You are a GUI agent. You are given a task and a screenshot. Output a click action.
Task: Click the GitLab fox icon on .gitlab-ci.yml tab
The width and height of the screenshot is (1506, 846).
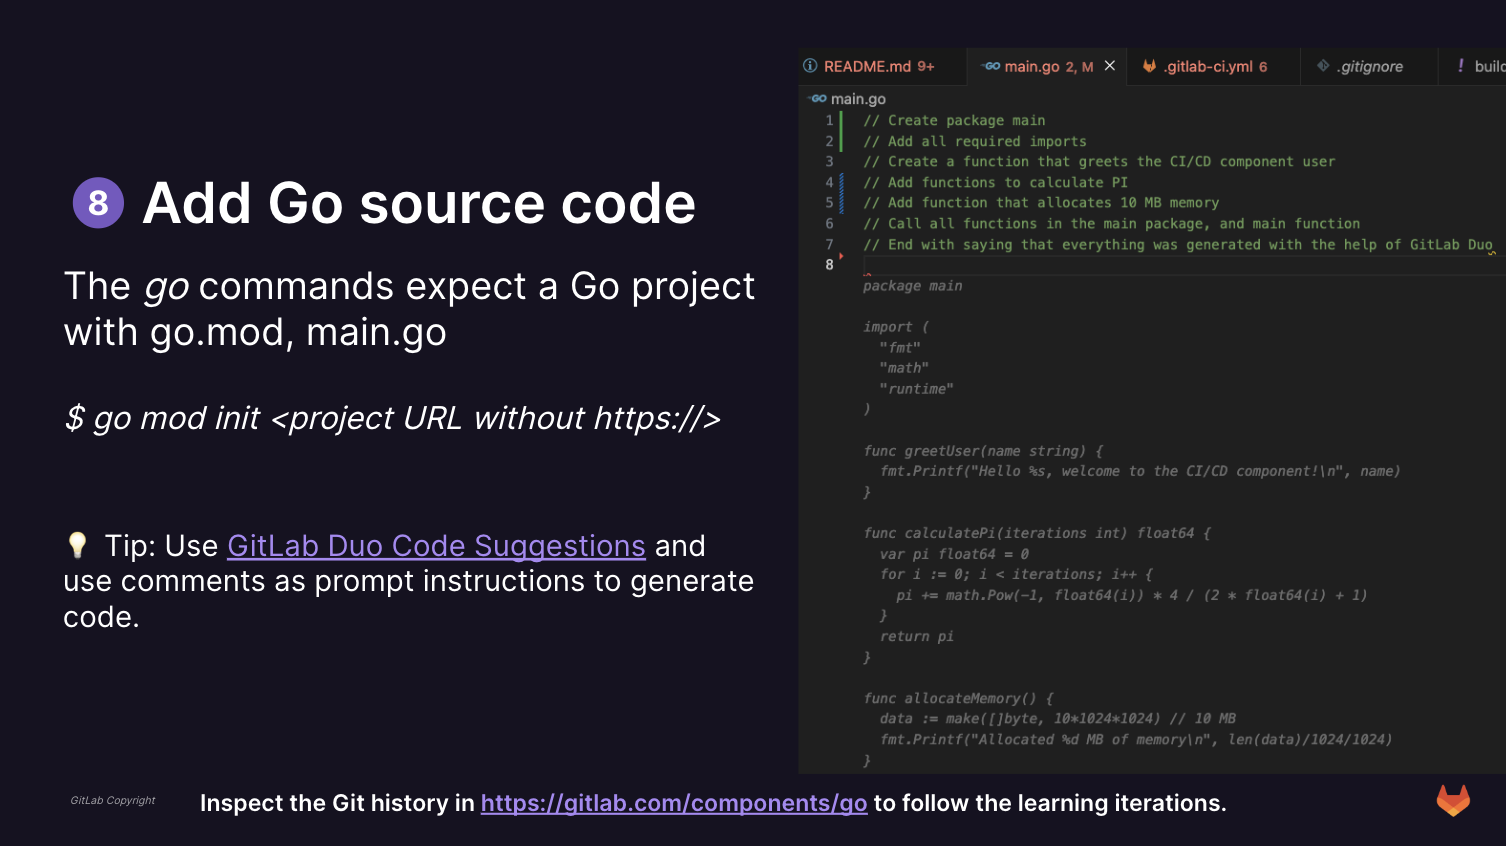[1149, 66]
